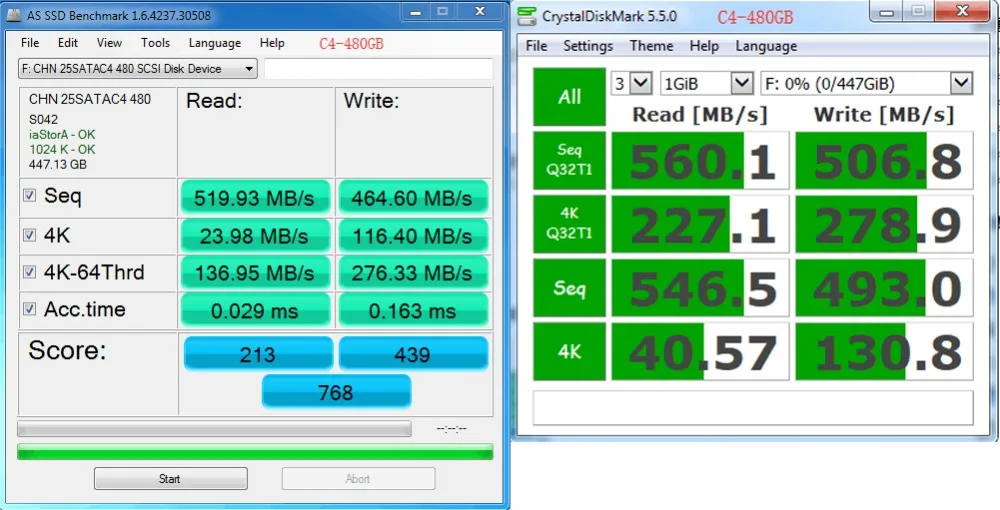
Task: Click the write score 439
Action: (x=413, y=353)
